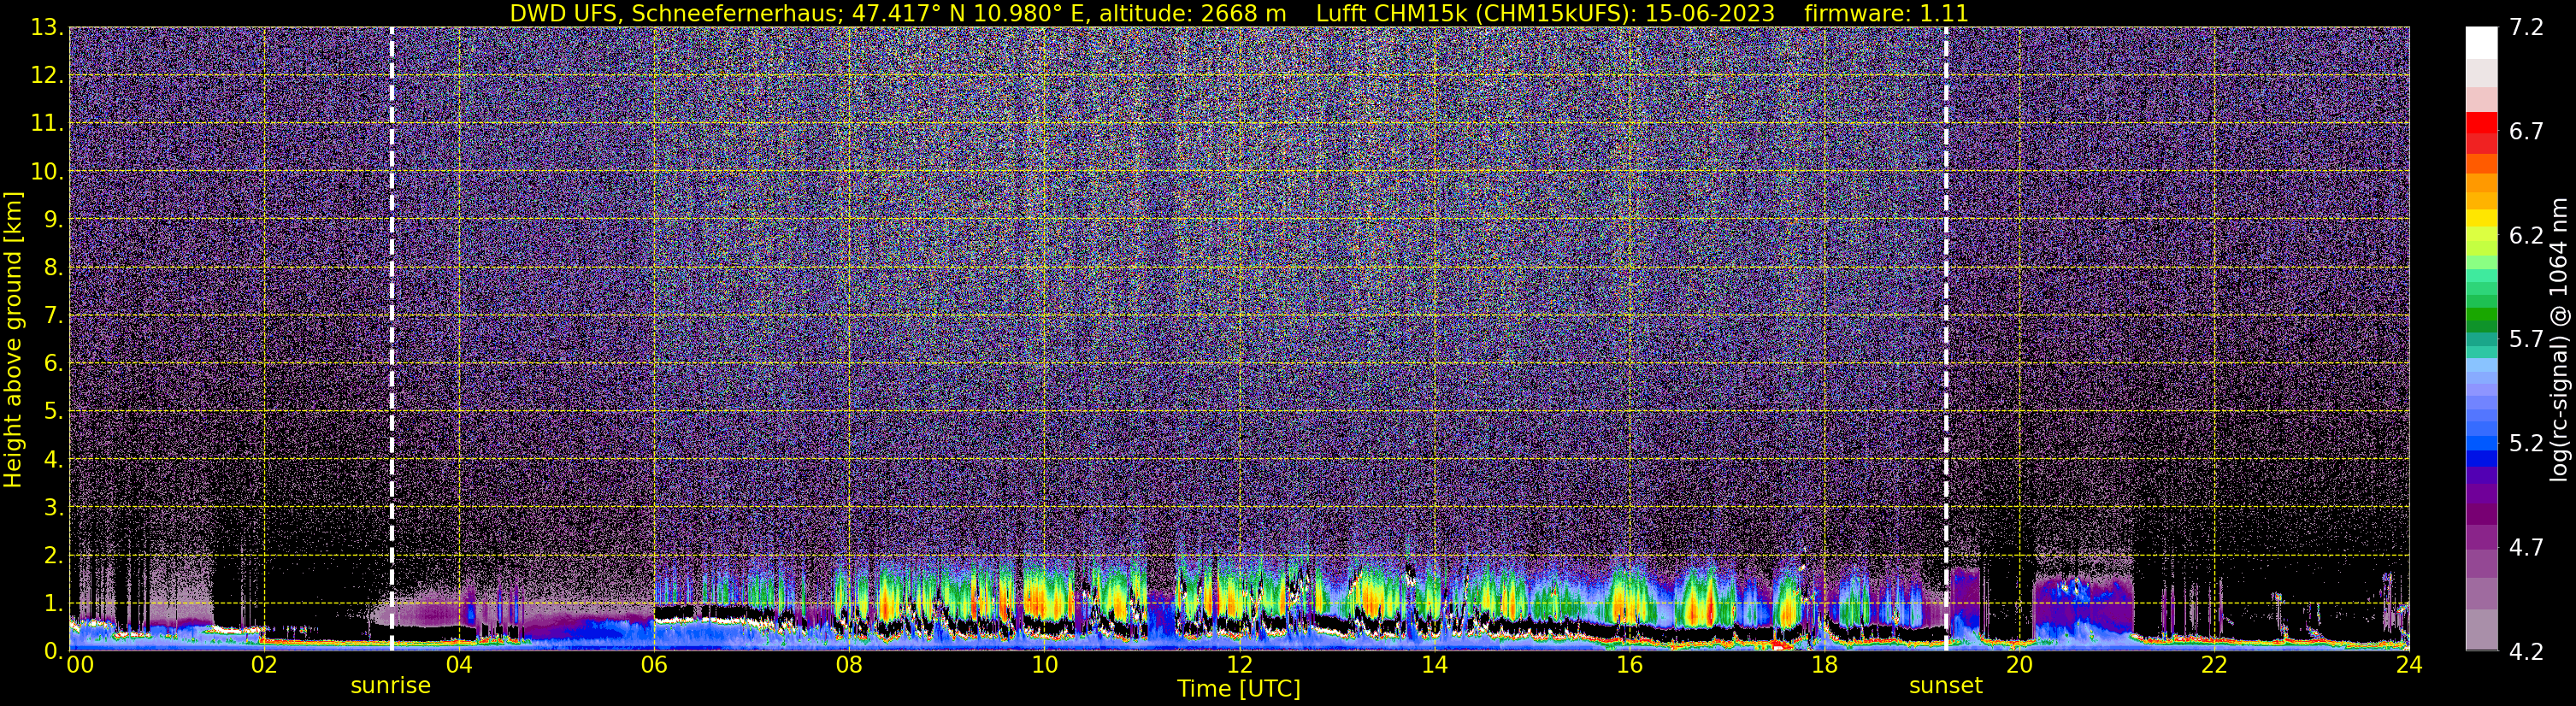Click the '24' time tick label
Viewport: 2576px width, 706px height.
point(2409,665)
